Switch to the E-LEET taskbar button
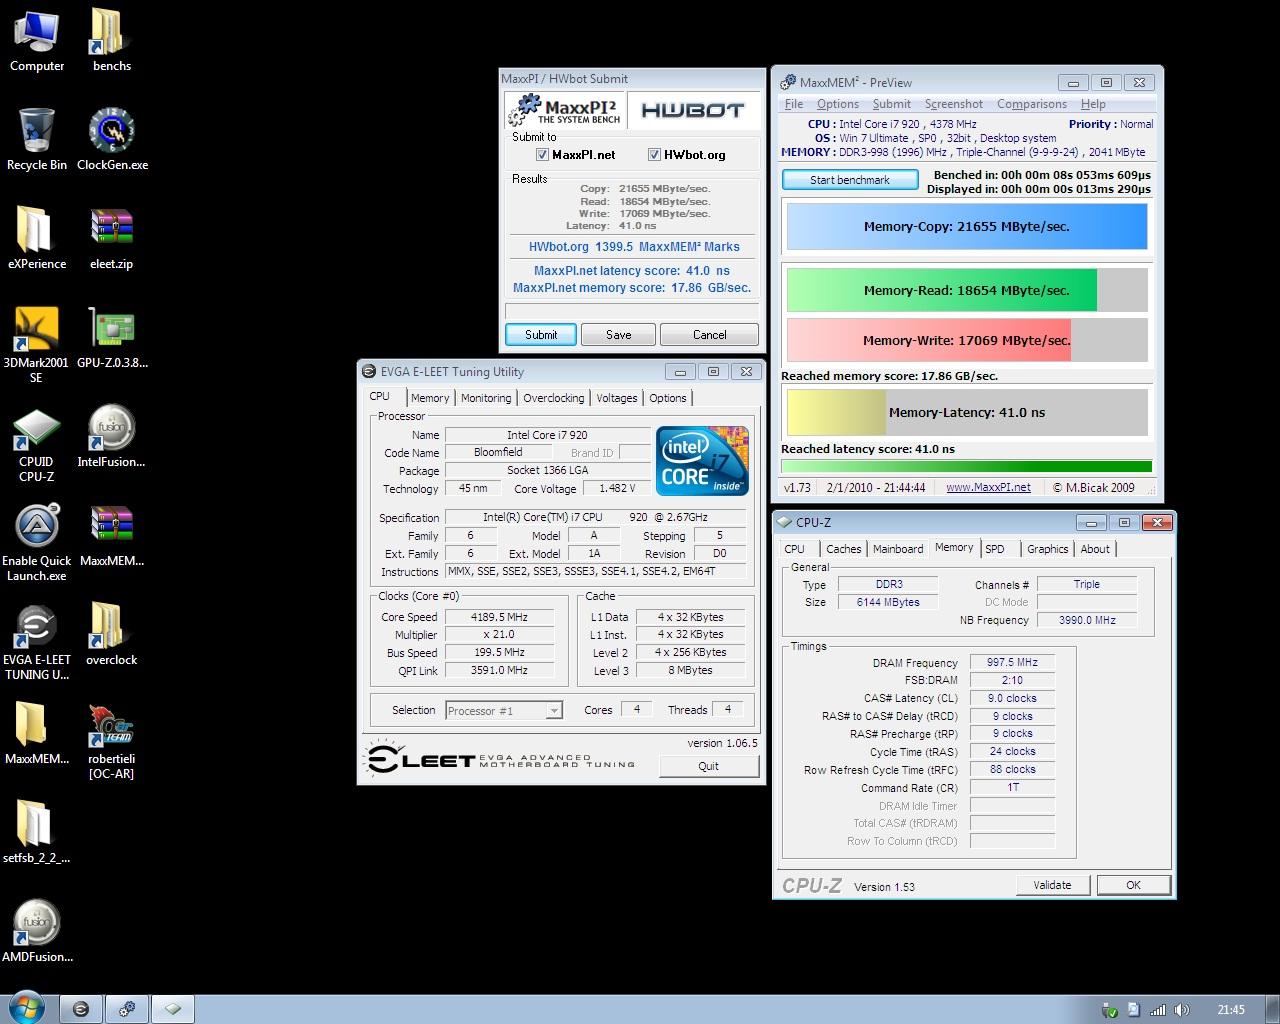 click(81, 1009)
